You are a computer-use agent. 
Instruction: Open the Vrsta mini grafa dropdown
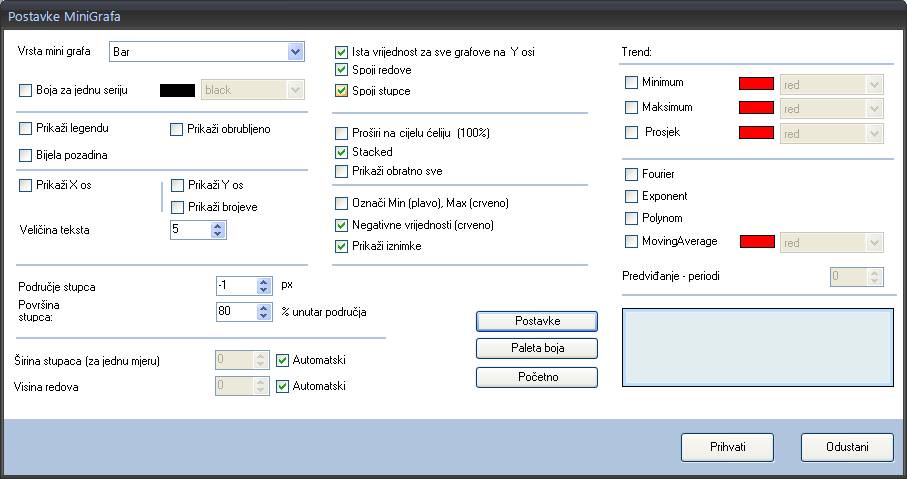[x=207, y=51]
